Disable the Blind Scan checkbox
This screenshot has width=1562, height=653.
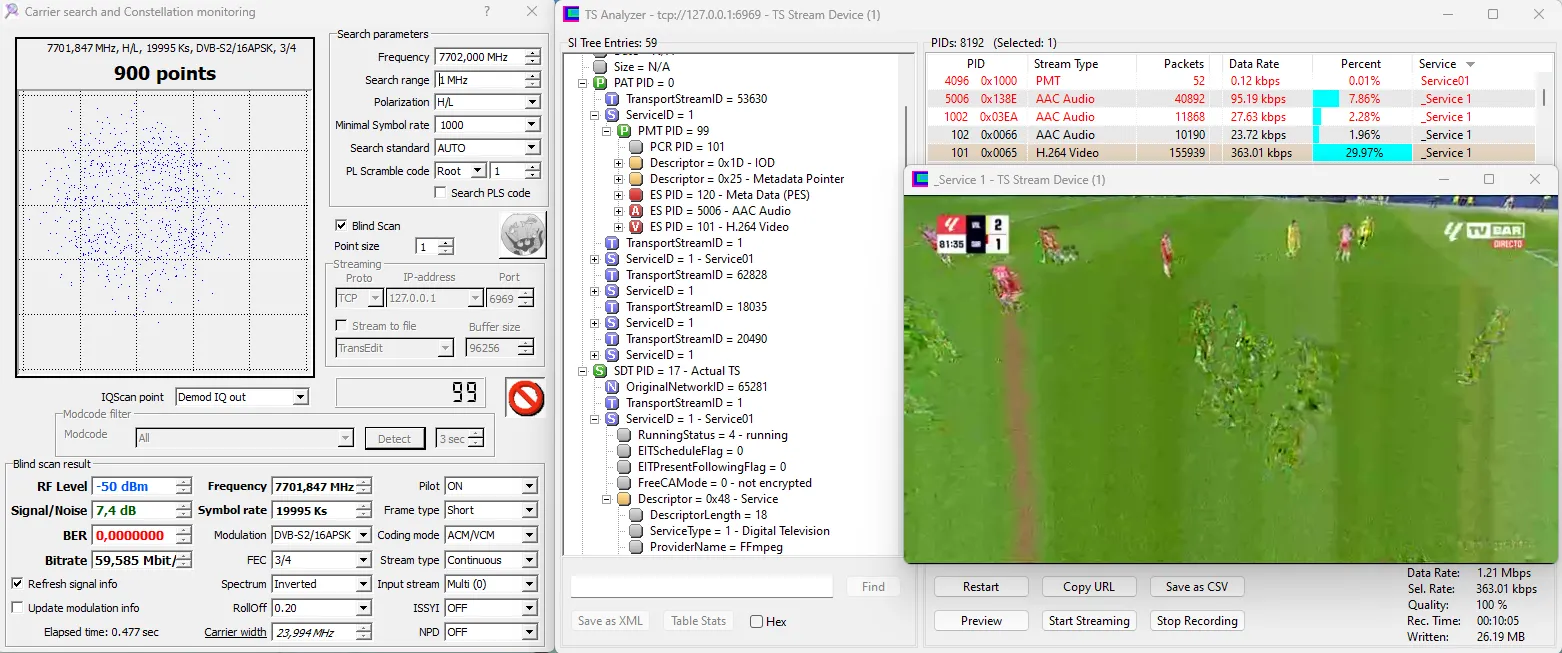coord(341,226)
